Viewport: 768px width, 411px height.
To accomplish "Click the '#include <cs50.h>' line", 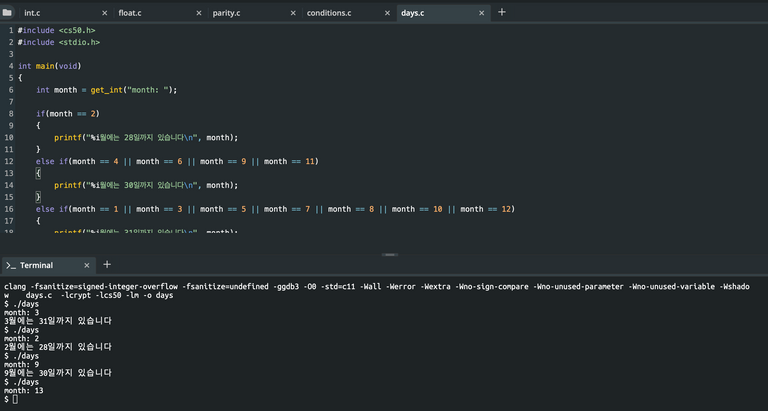I will (x=56, y=30).
